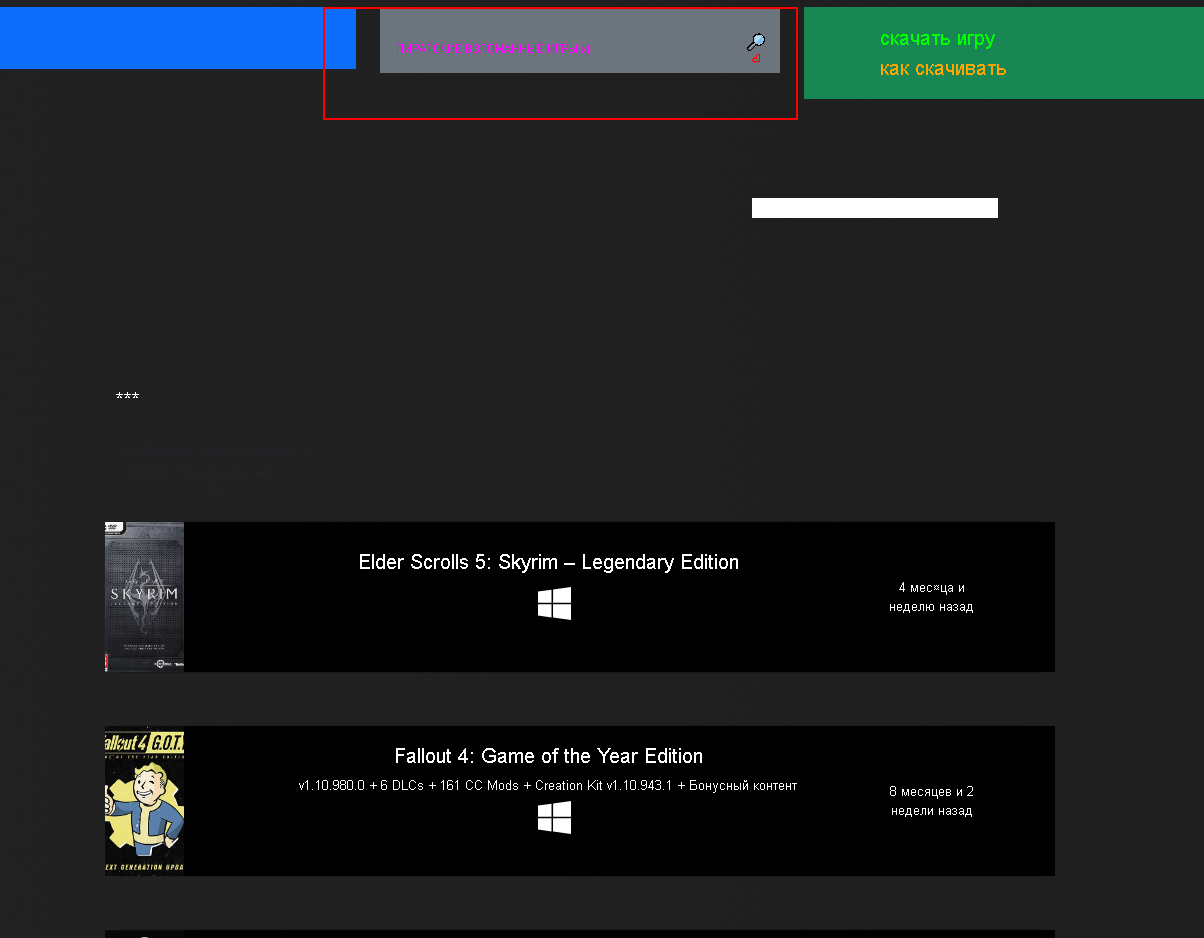Click the Fallout 4 version and DLC details line
The height and width of the screenshot is (938, 1204).
click(547, 786)
